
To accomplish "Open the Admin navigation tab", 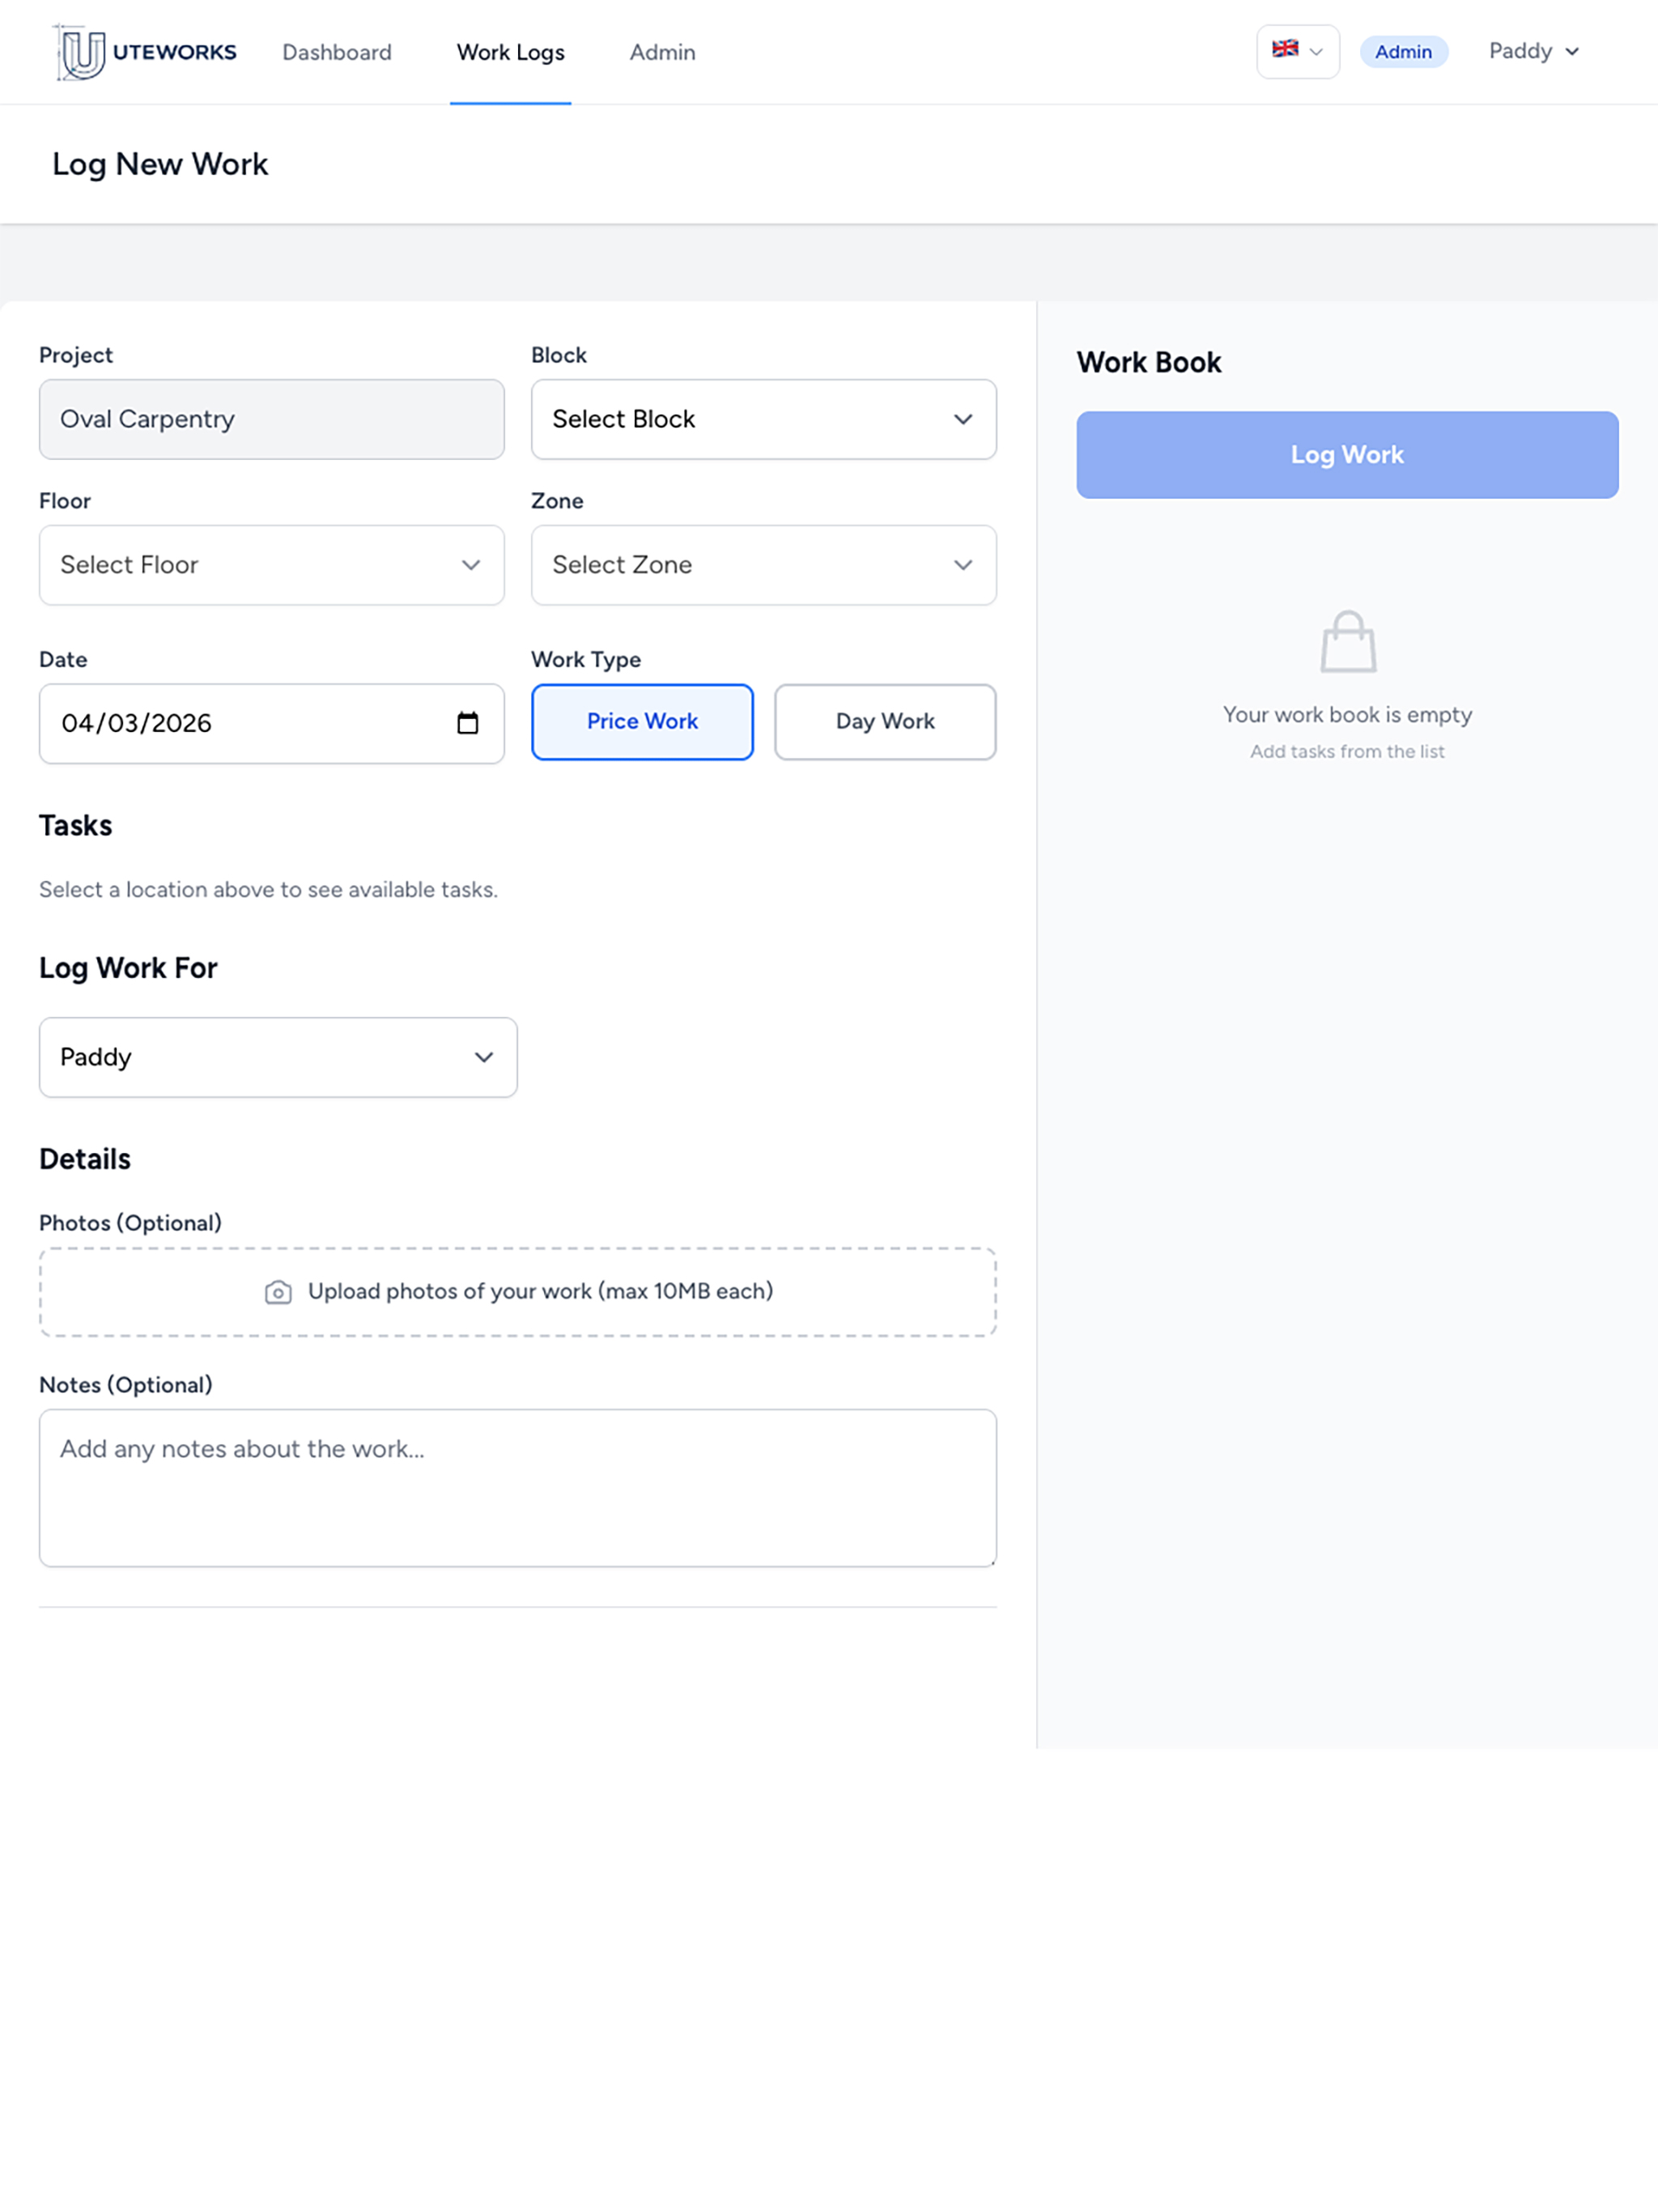I will pos(662,52).
